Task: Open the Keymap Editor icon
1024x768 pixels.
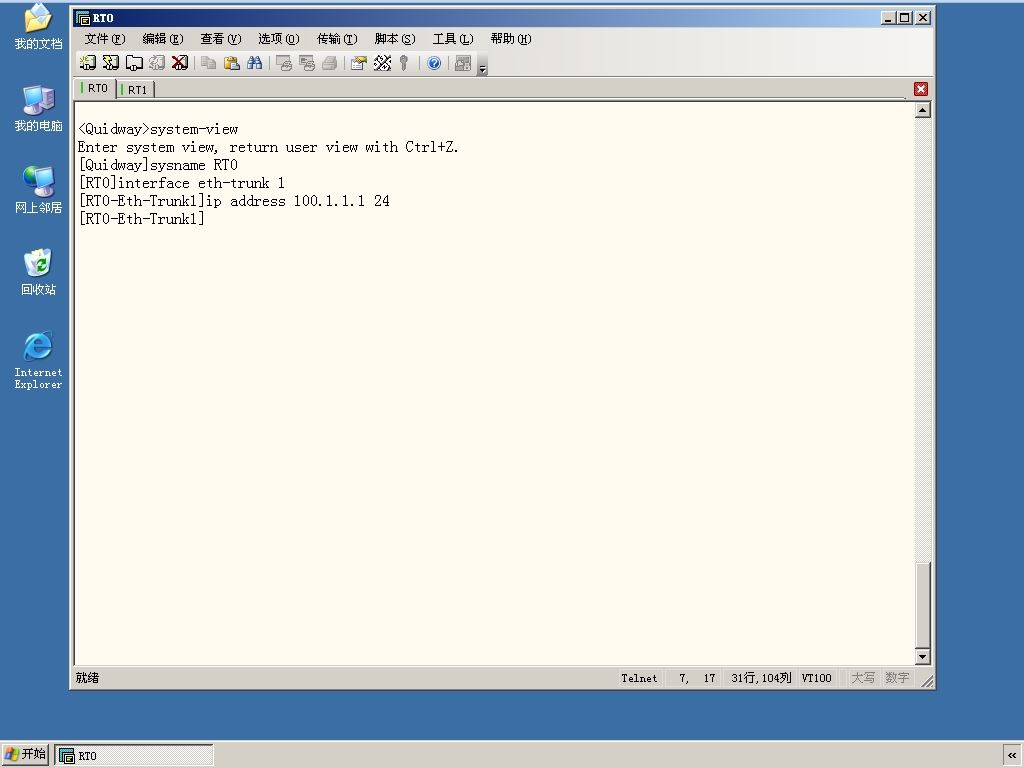Action: [x=382, y=63]
